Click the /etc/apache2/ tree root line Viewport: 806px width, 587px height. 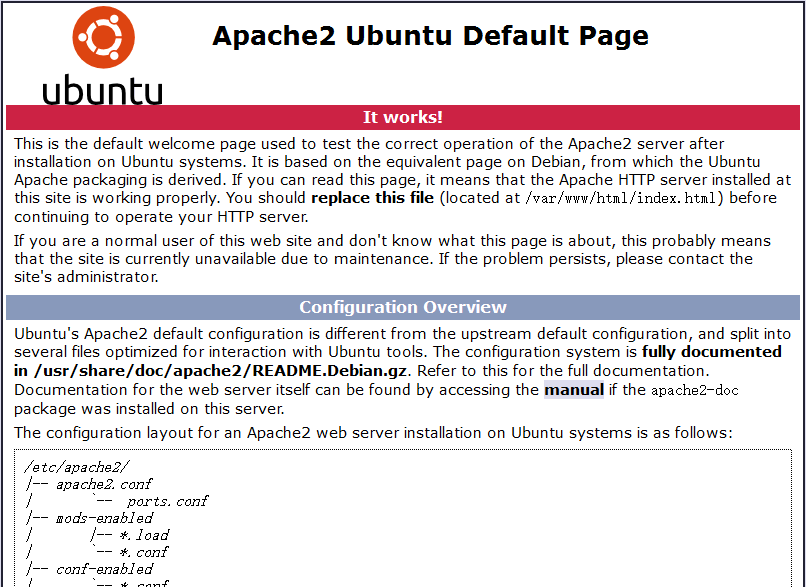(77, 467)
